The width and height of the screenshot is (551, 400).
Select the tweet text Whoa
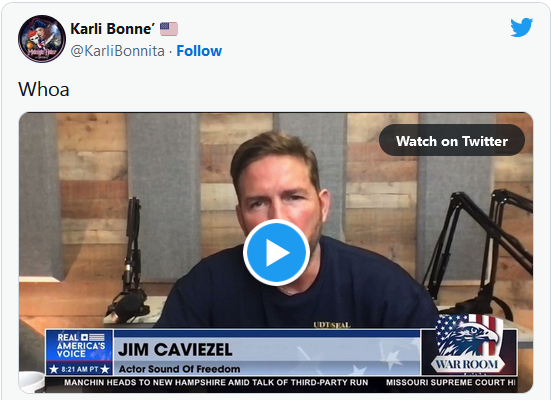click(44, 89)
